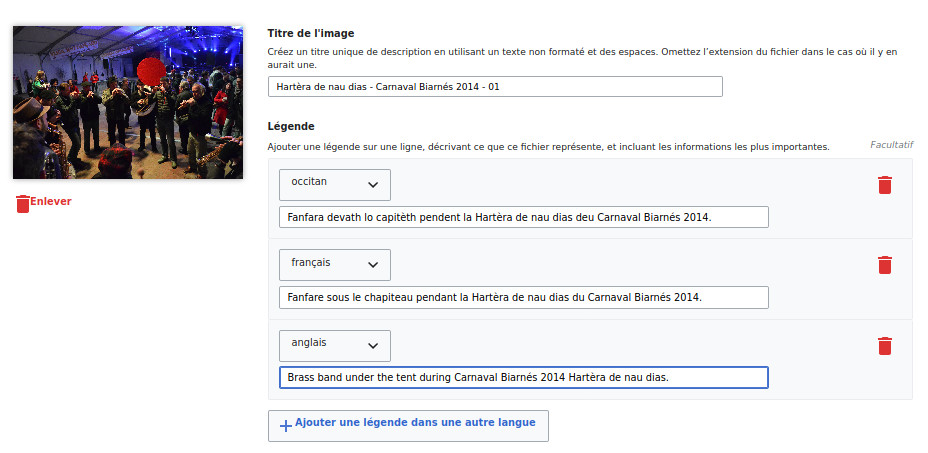928x453 pixels.
Task: Click the occitan caption text field
Action: coord(524,217)
